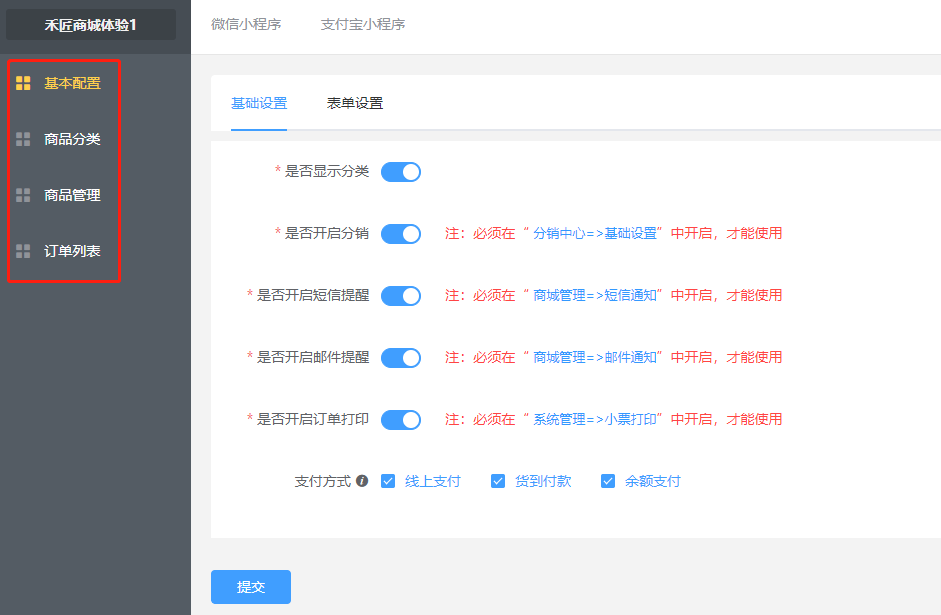Disable the 是否开启分销 switch
Screen dimensions: 941x615
point(401,234)
